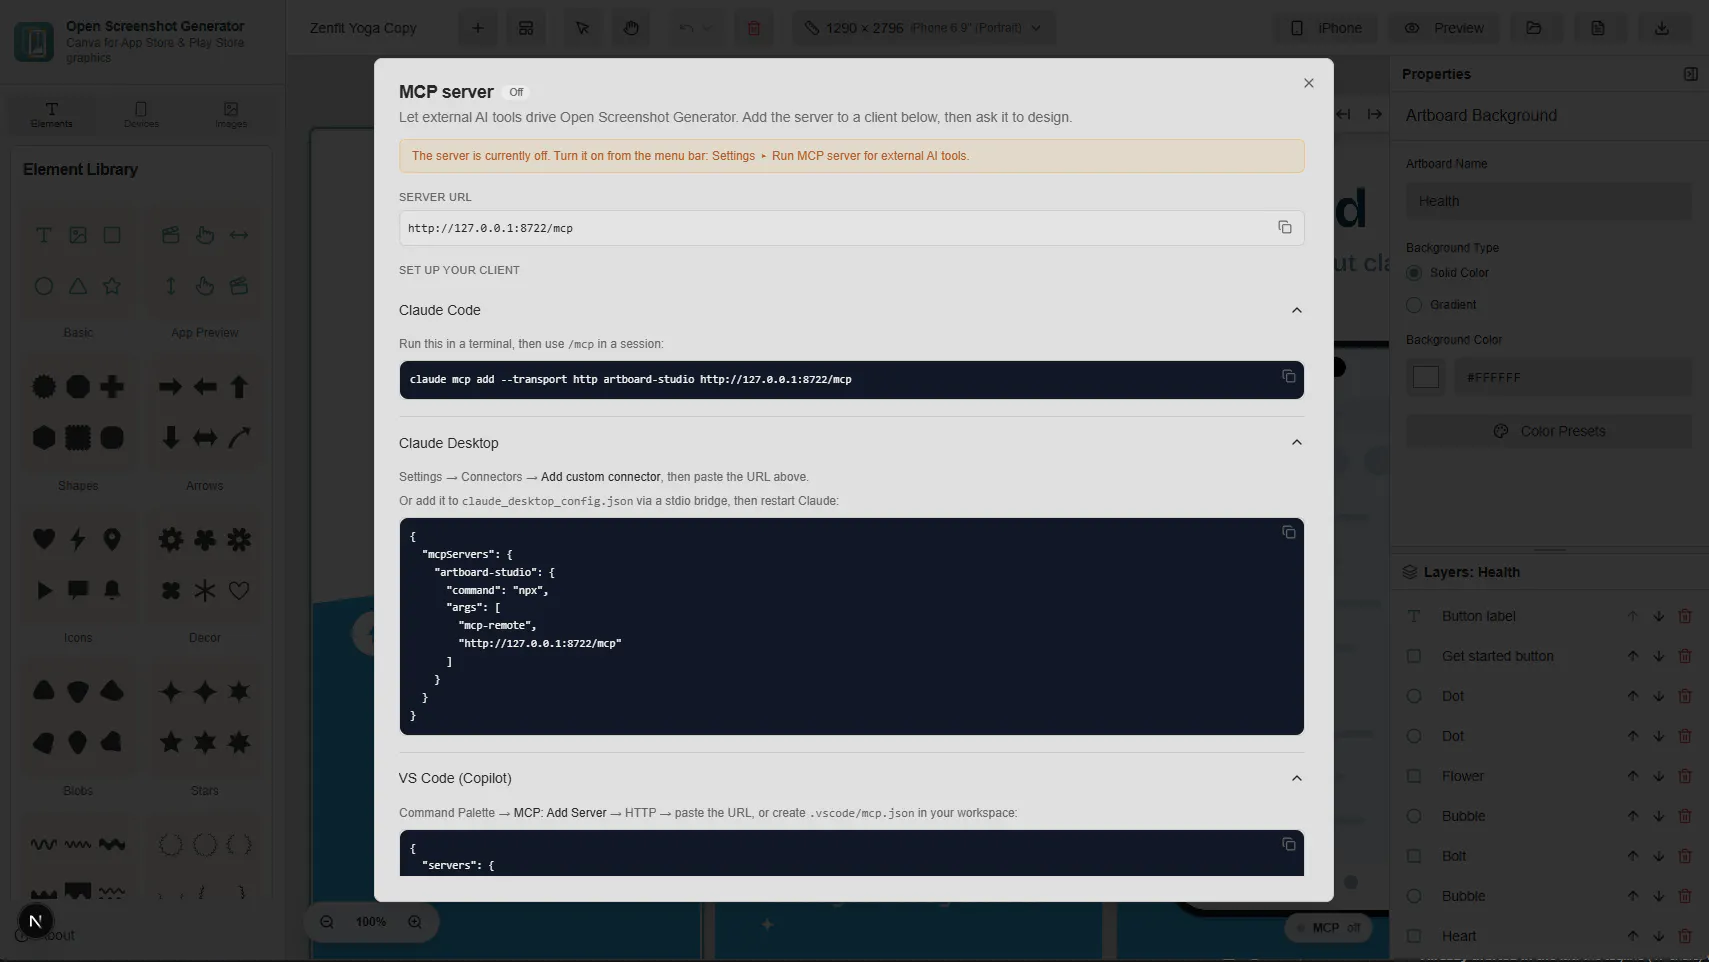Open the artboards layout icon in toolbar

[x=526, y=28]
